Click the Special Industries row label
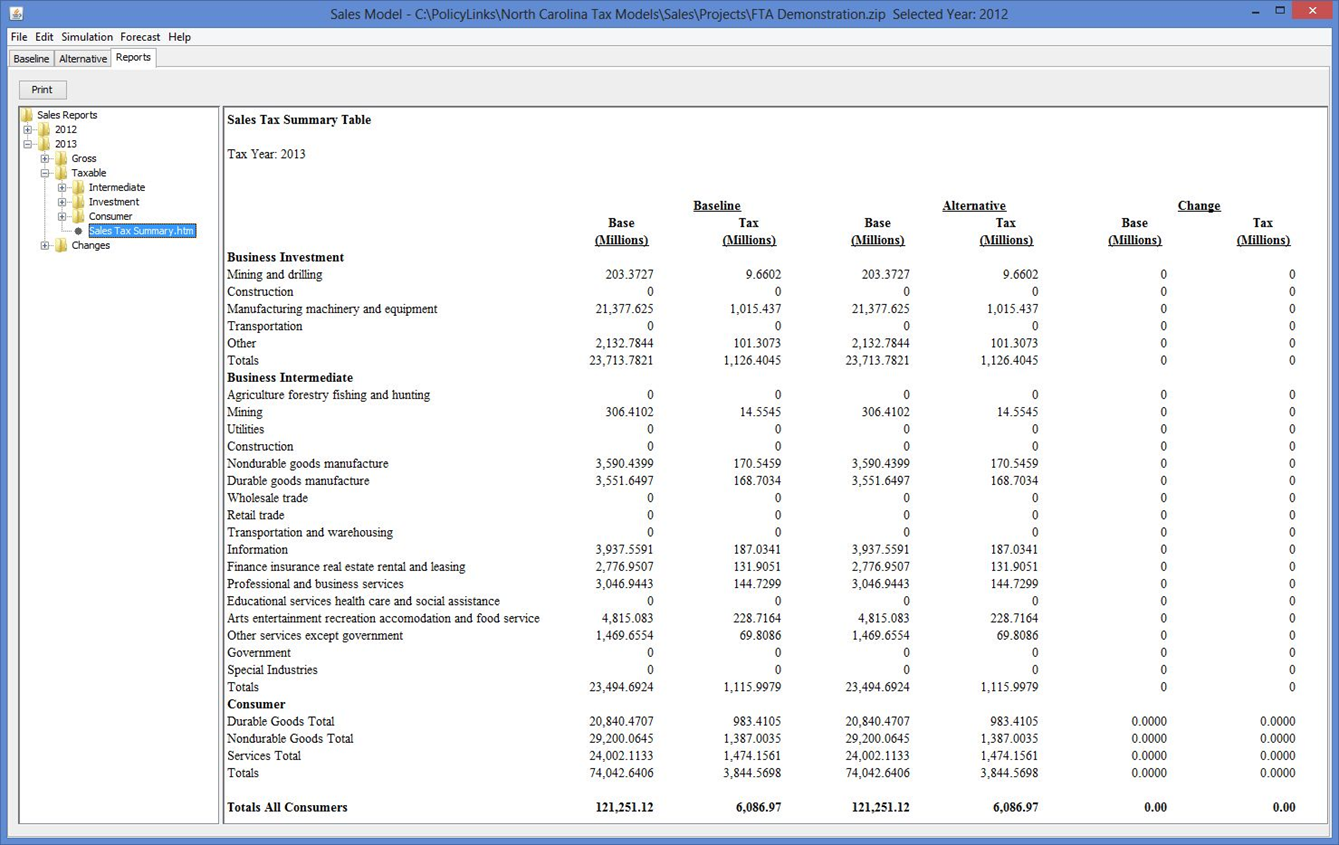This screenshot has height=845, width=1339. 272,670
